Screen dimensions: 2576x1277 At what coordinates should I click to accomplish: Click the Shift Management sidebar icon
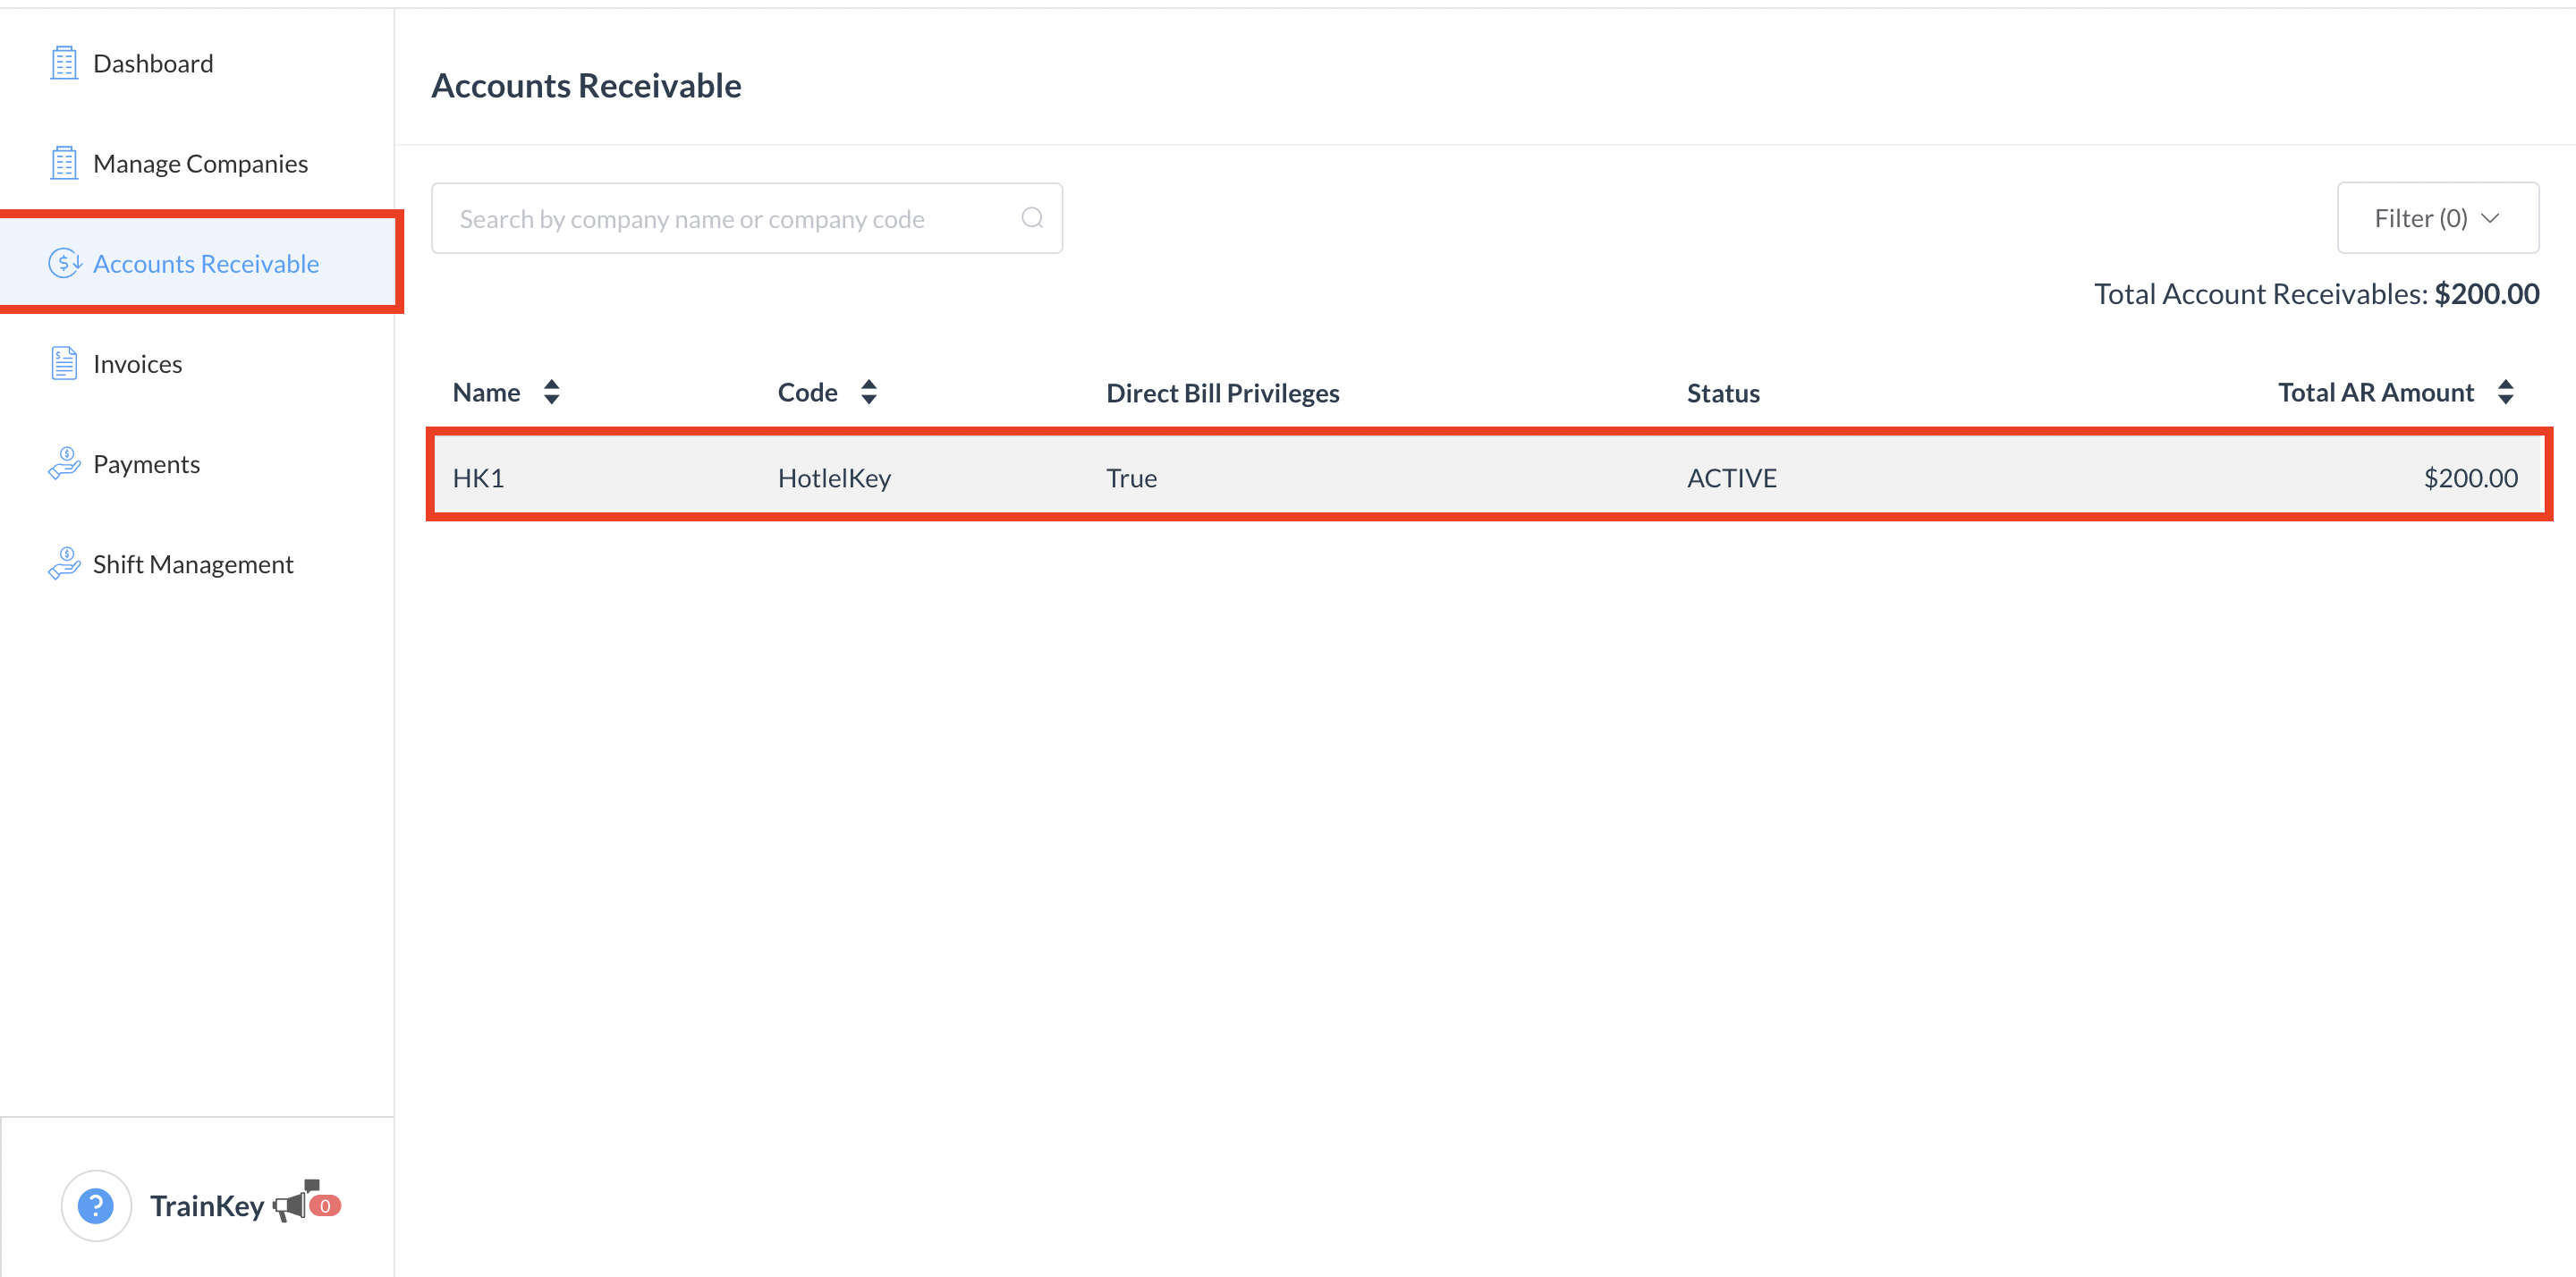pyautogui.click(x=64, y=563)
